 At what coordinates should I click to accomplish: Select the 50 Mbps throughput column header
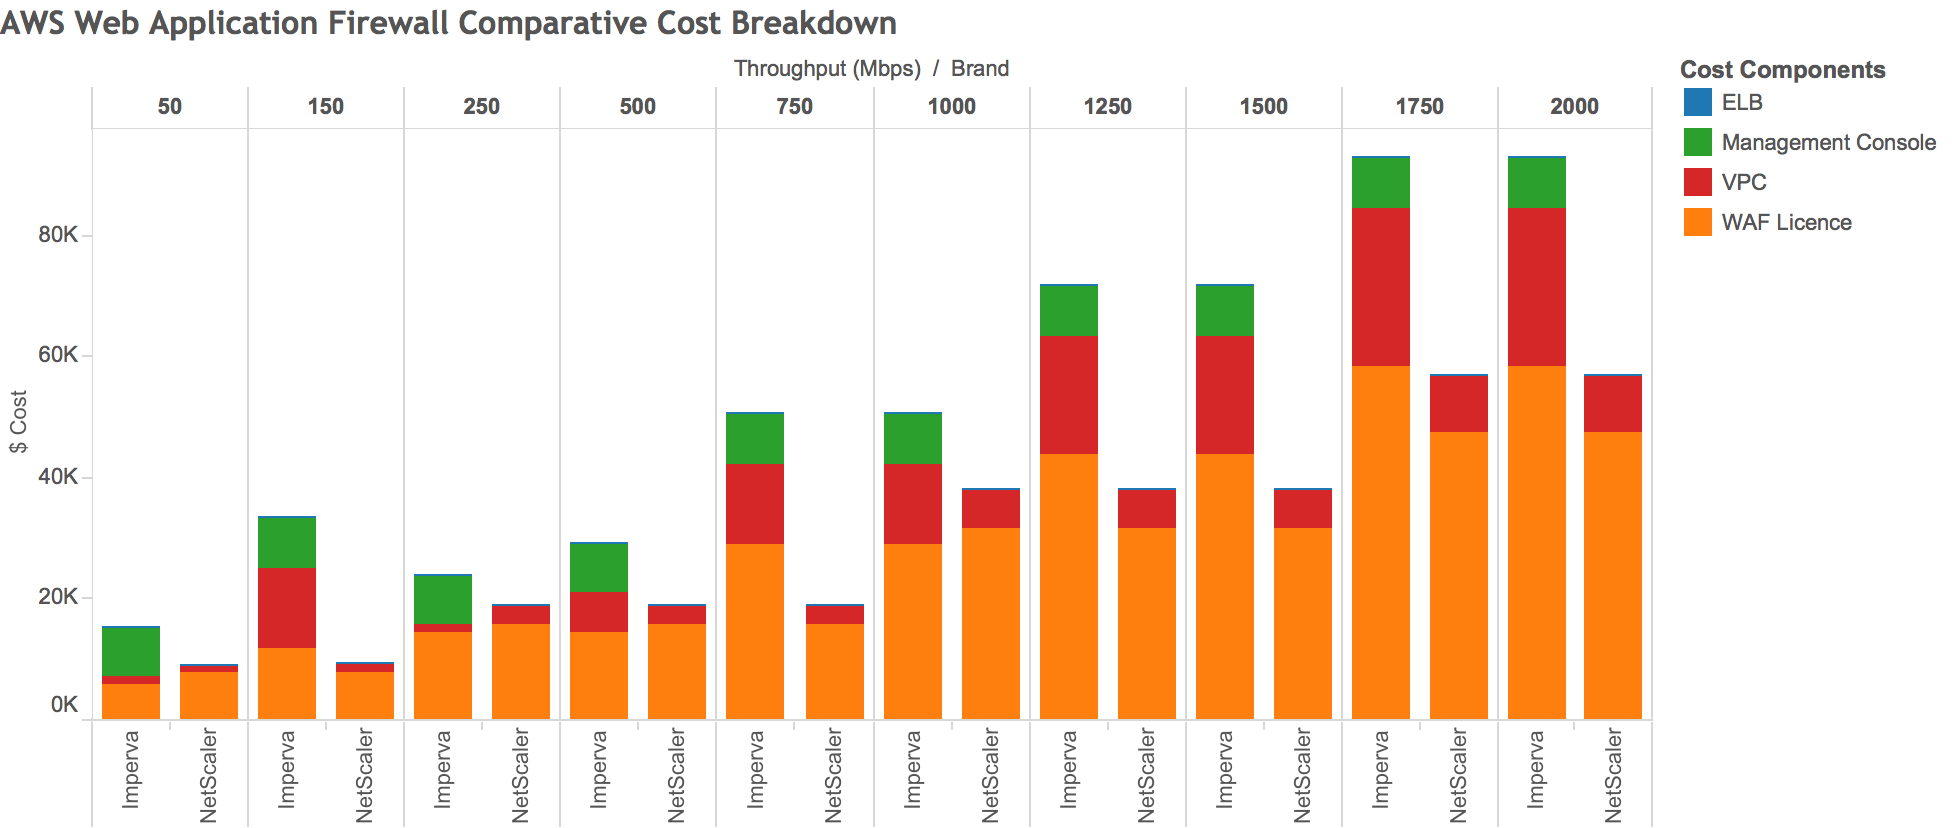[170, 106]
